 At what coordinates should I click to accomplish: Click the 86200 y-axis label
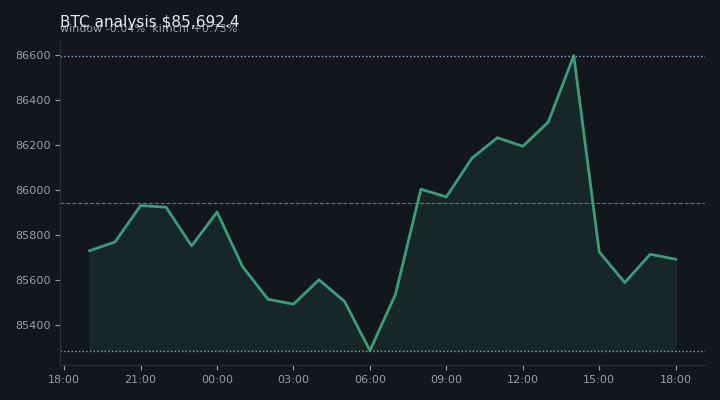pyautogui.click(x=33, y=146)
